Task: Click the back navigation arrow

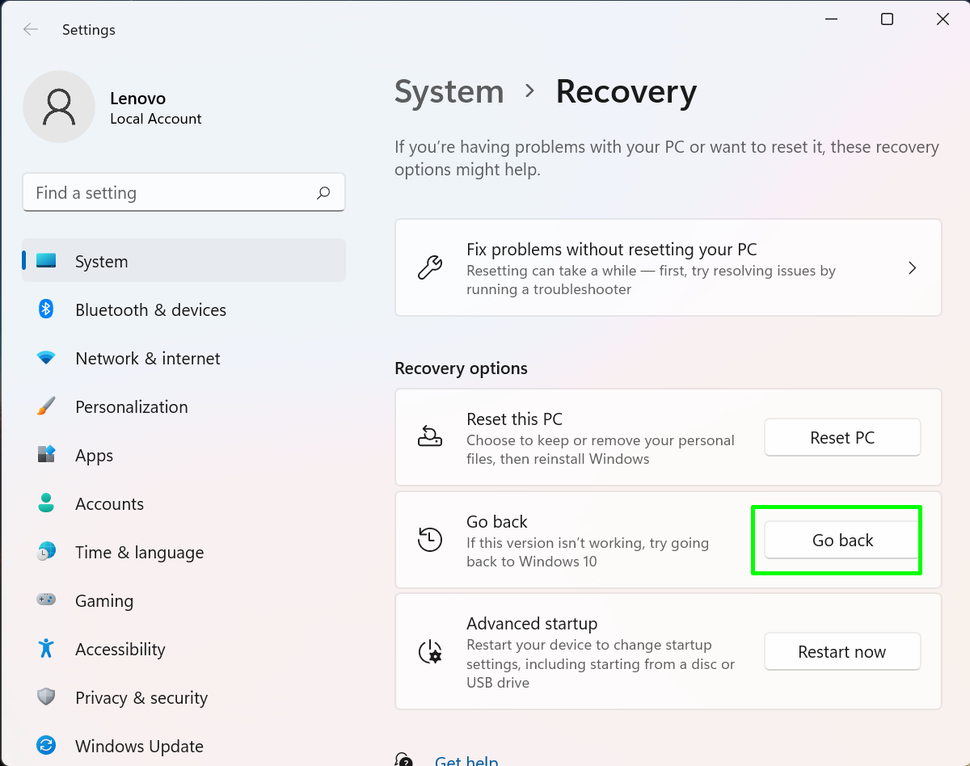Action: click(x=31, y=29)
